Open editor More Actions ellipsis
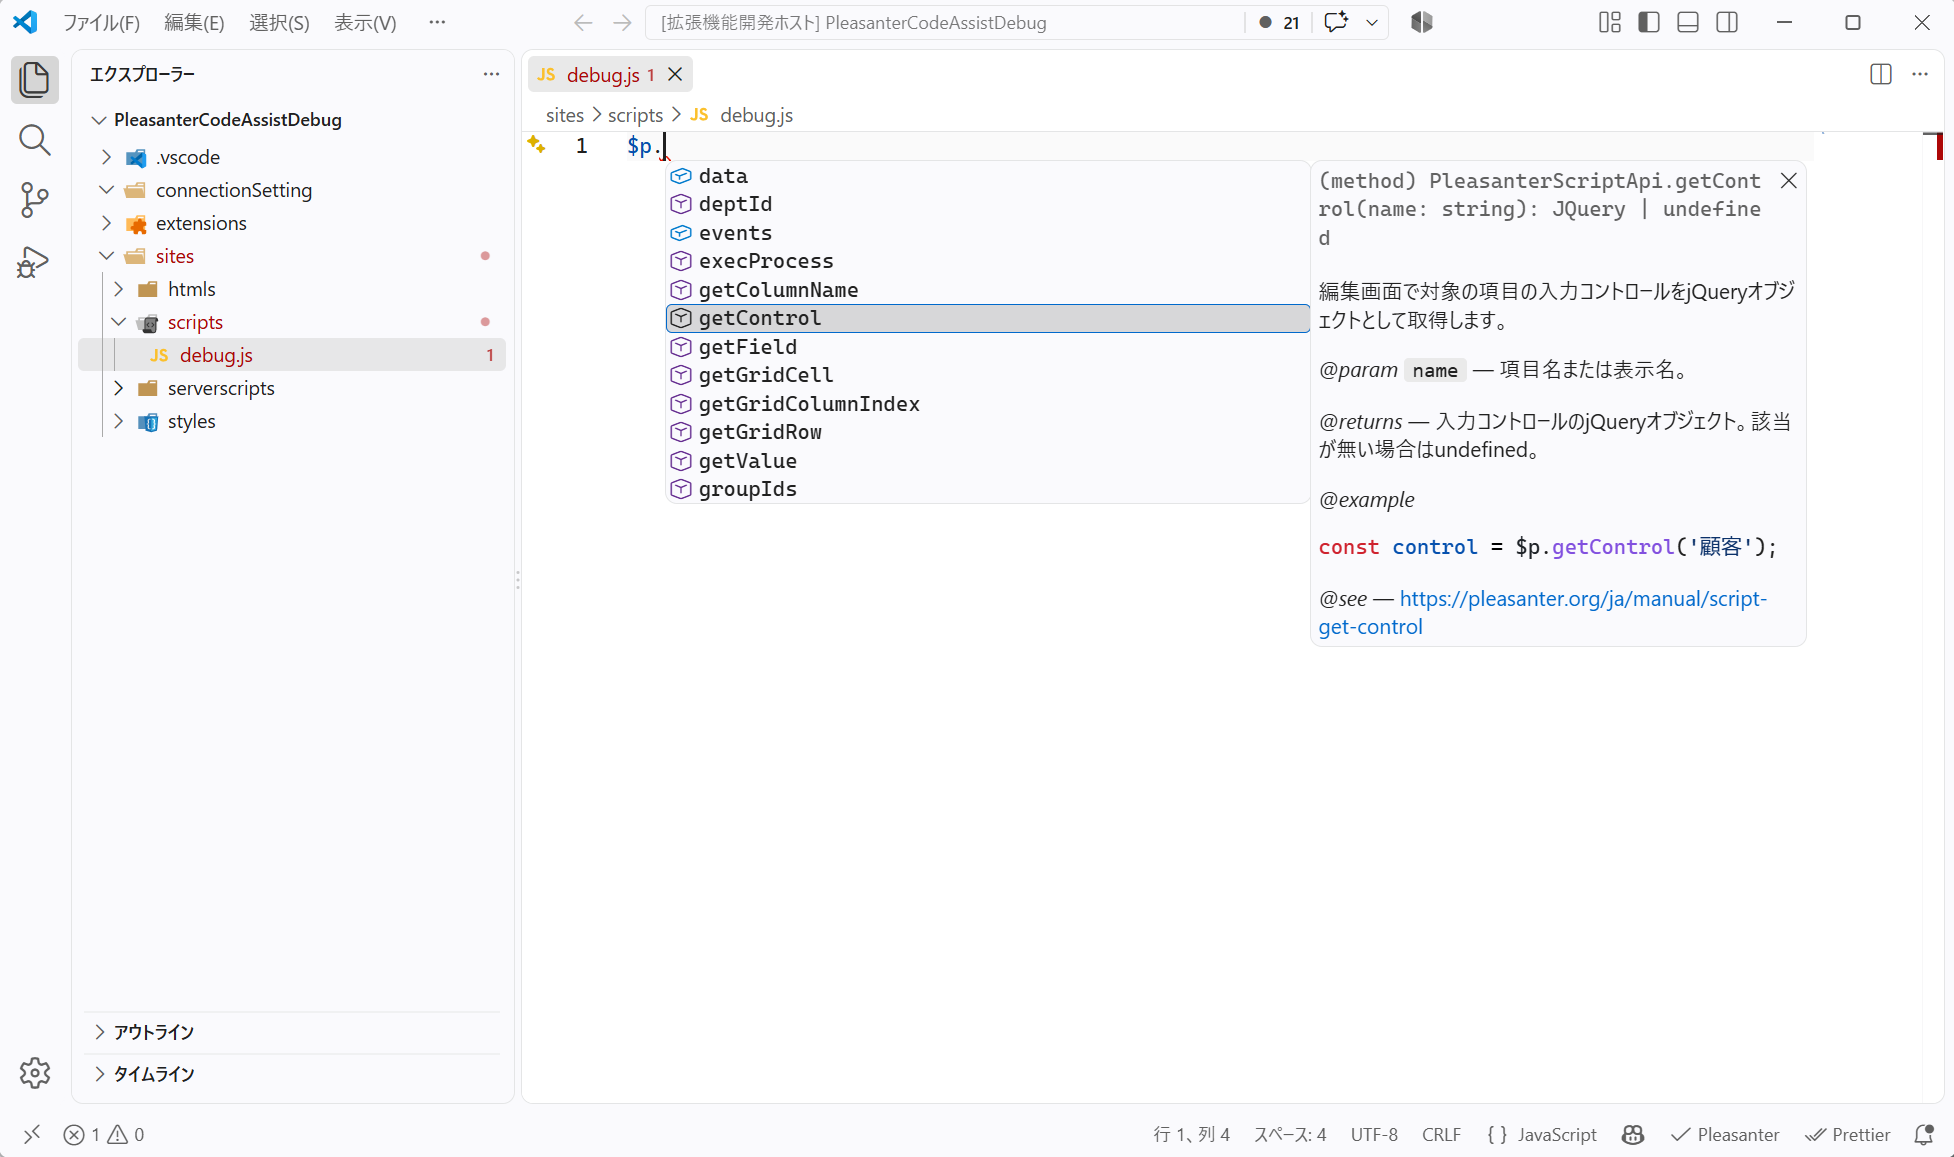The height and width of the screenshot is (1157, 1954). [1920, 74]
